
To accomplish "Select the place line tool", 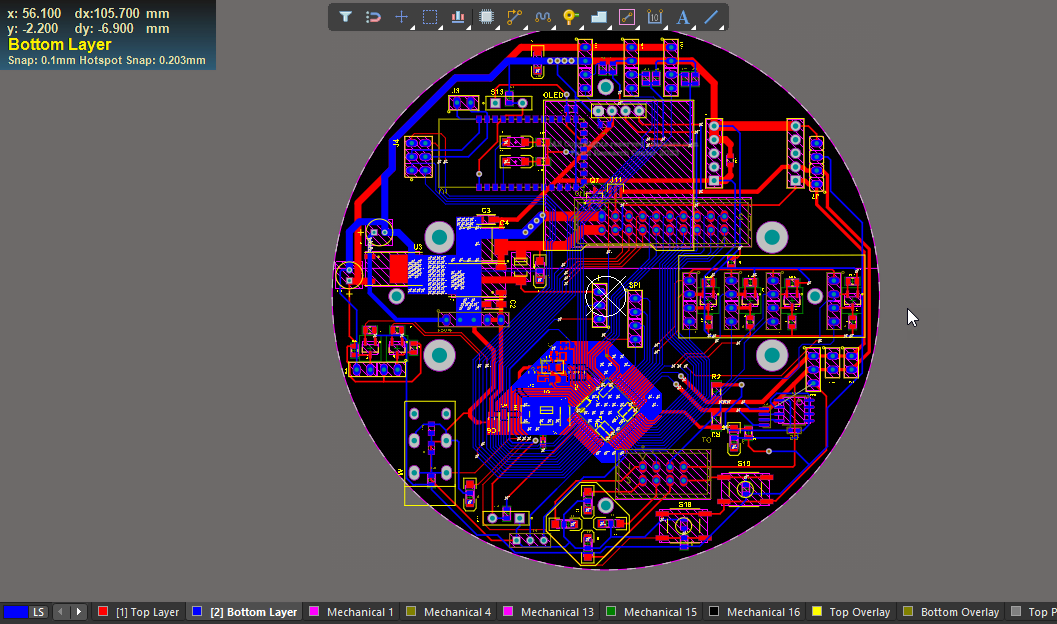I will pyautogui.click(x=711, y=17).
